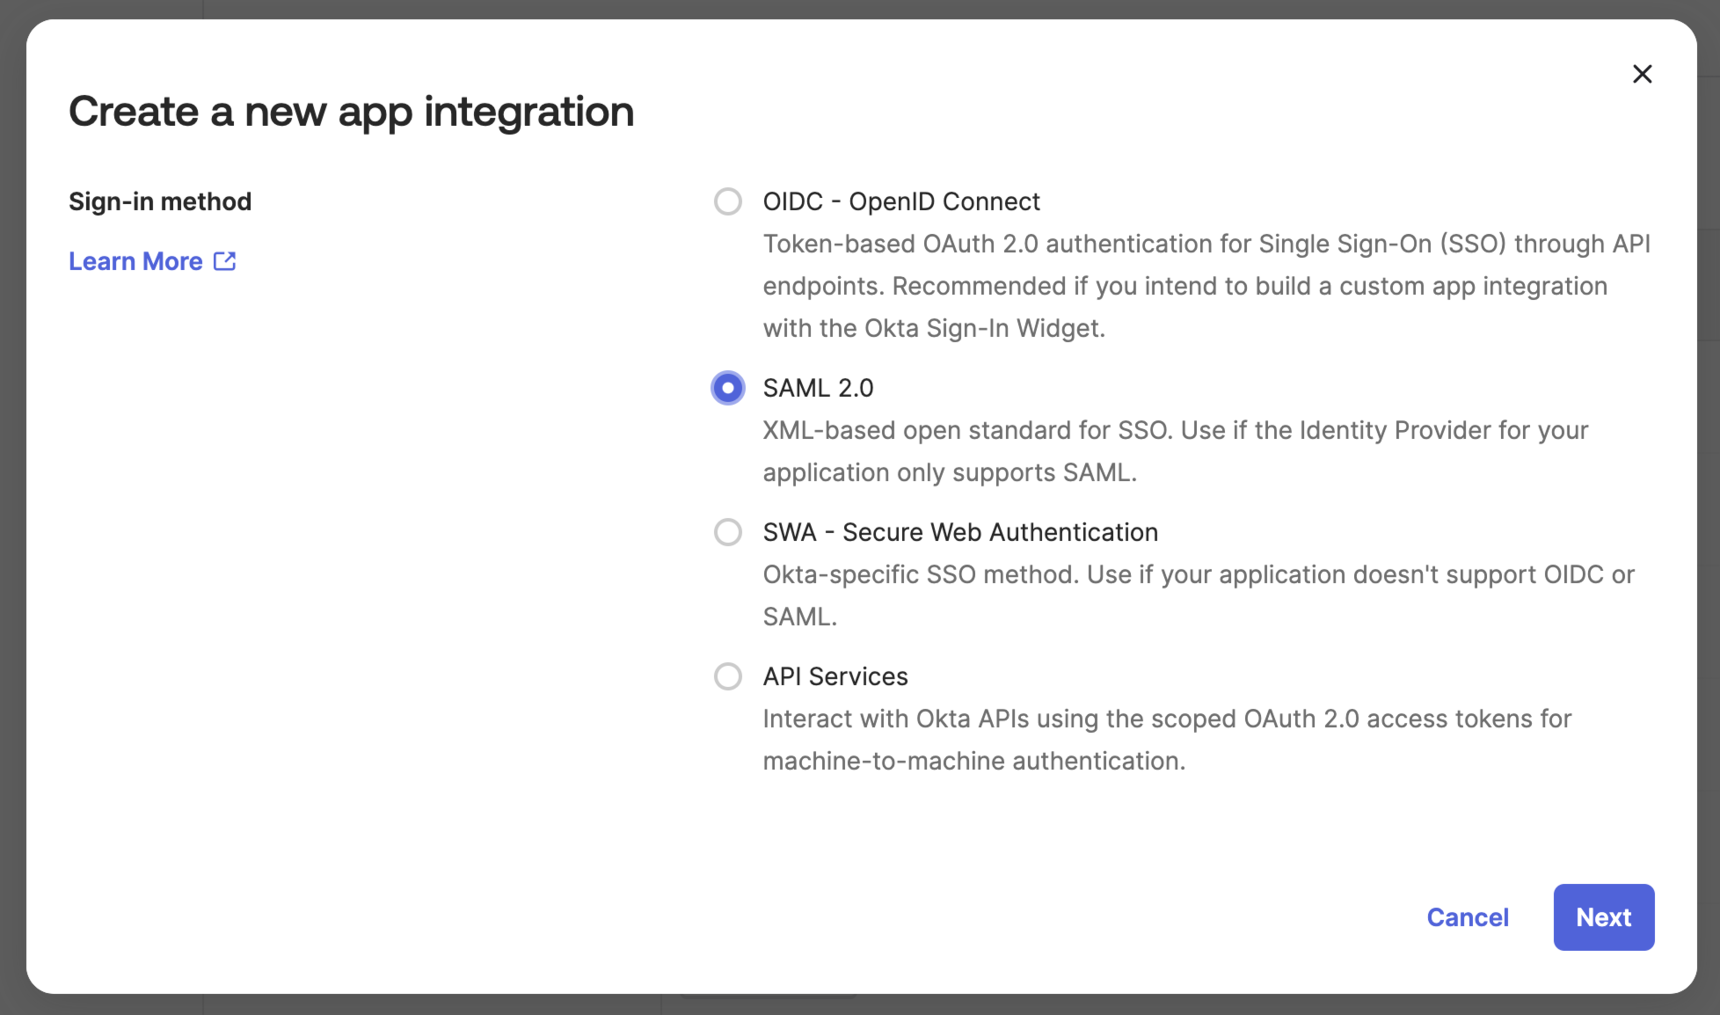Click the external link icon beside Learn More
The image size is (1720, 1015).
click(225, 261)
